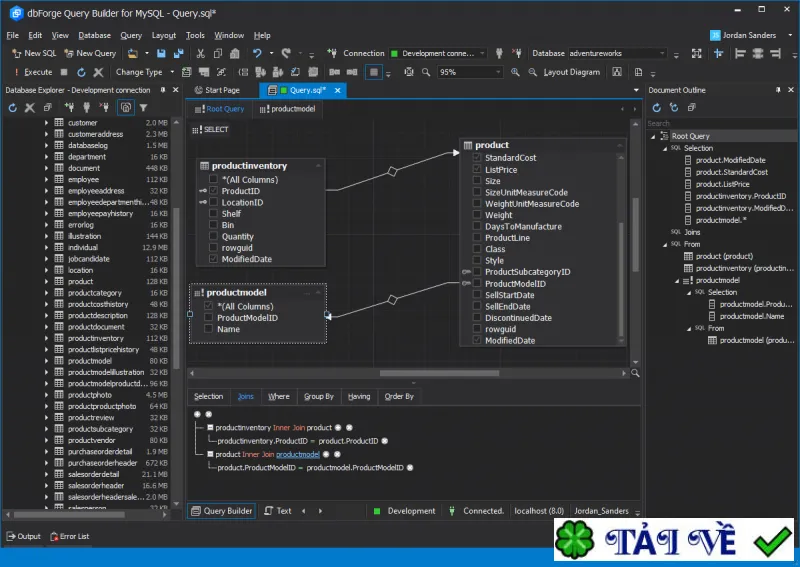Refresh the Database Explorer tree
The width and height of the screenshot is (800, 567).
[x=13, y=108]
